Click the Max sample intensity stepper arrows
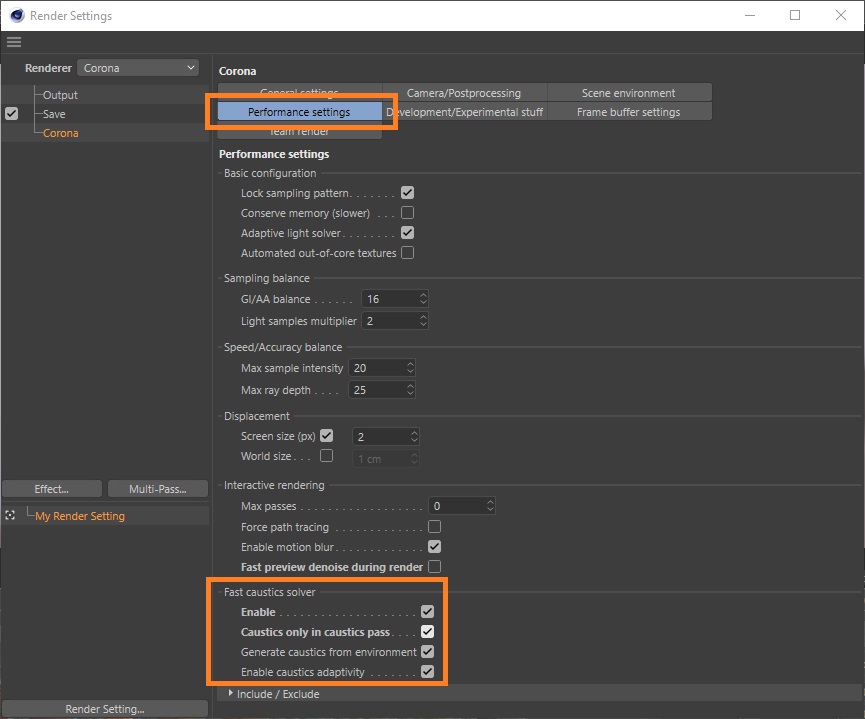The width and height of the screenshot is (865, 719). [410, 368]
